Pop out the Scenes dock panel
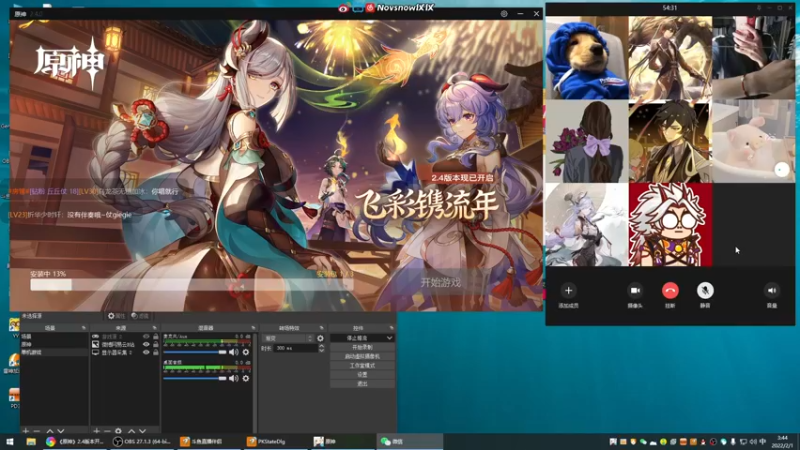Viewport: 800px width, 450px height. point(84,328)
